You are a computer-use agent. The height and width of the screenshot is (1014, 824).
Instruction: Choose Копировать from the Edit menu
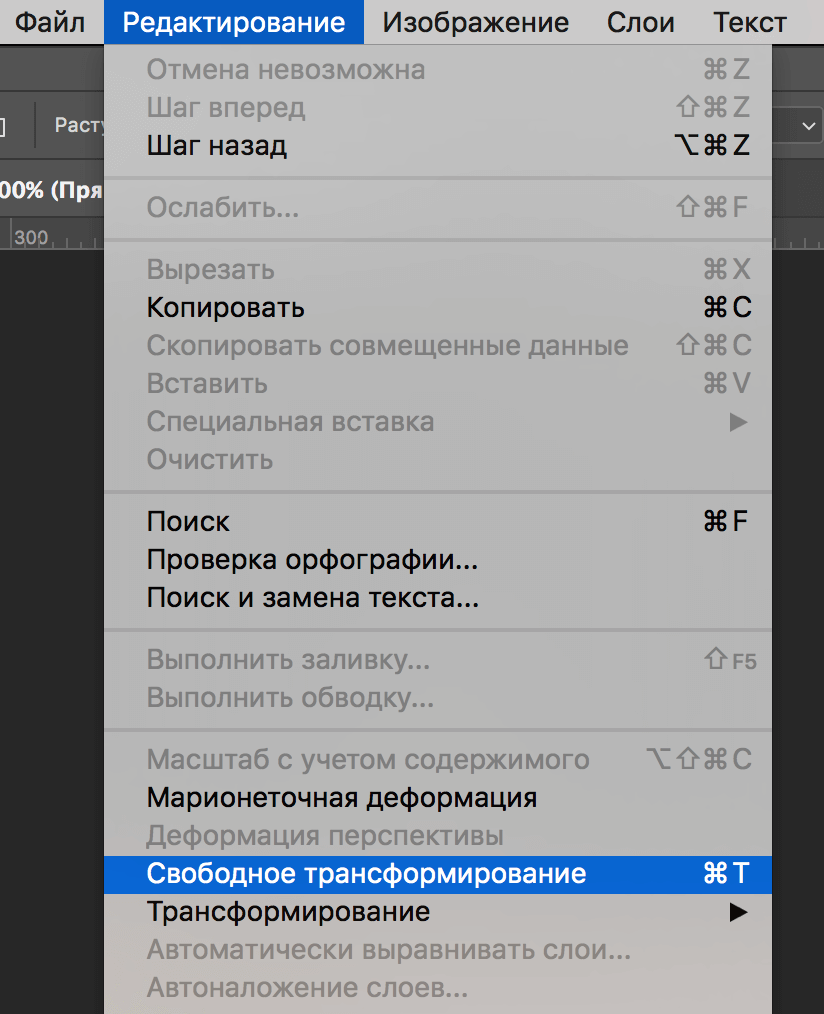(225, 307)
